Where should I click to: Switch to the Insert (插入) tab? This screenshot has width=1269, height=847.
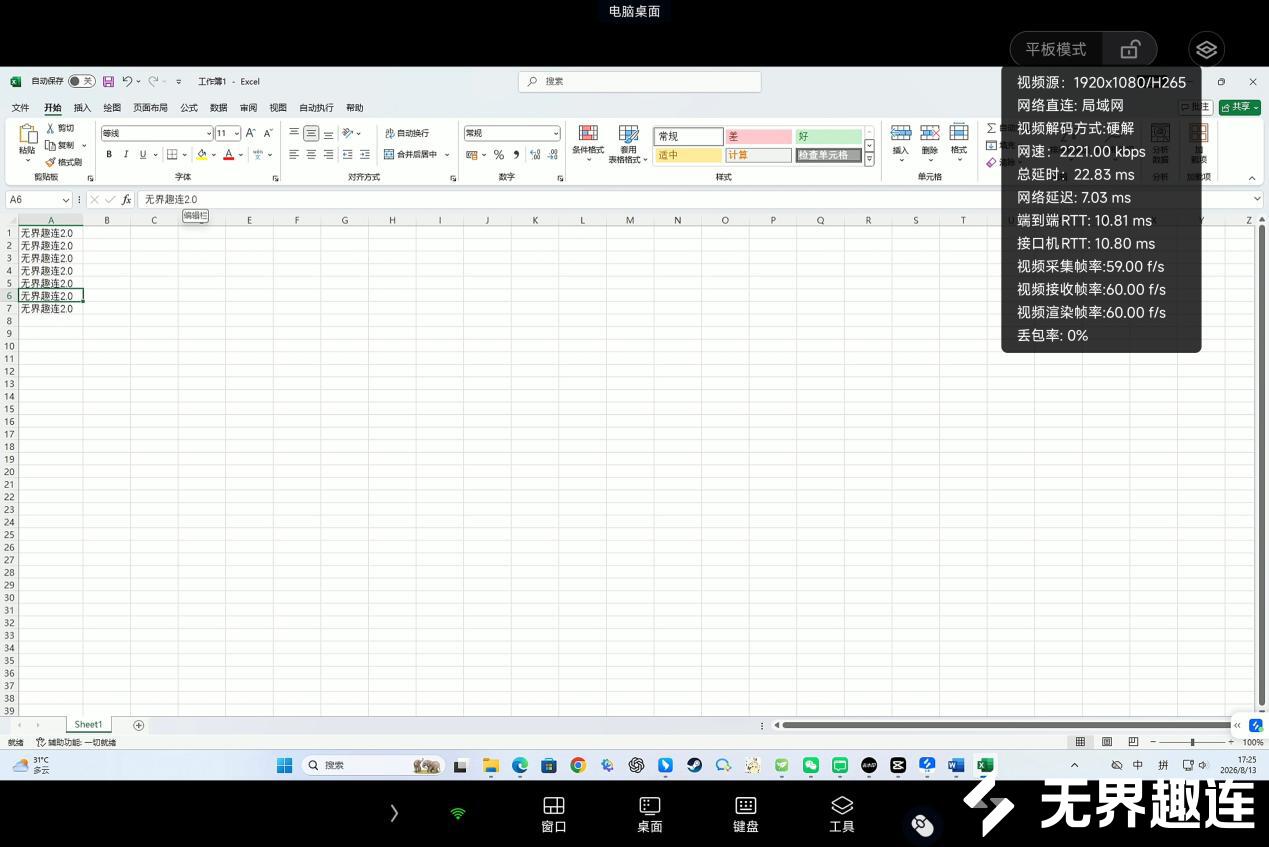[x=82, y=108]
